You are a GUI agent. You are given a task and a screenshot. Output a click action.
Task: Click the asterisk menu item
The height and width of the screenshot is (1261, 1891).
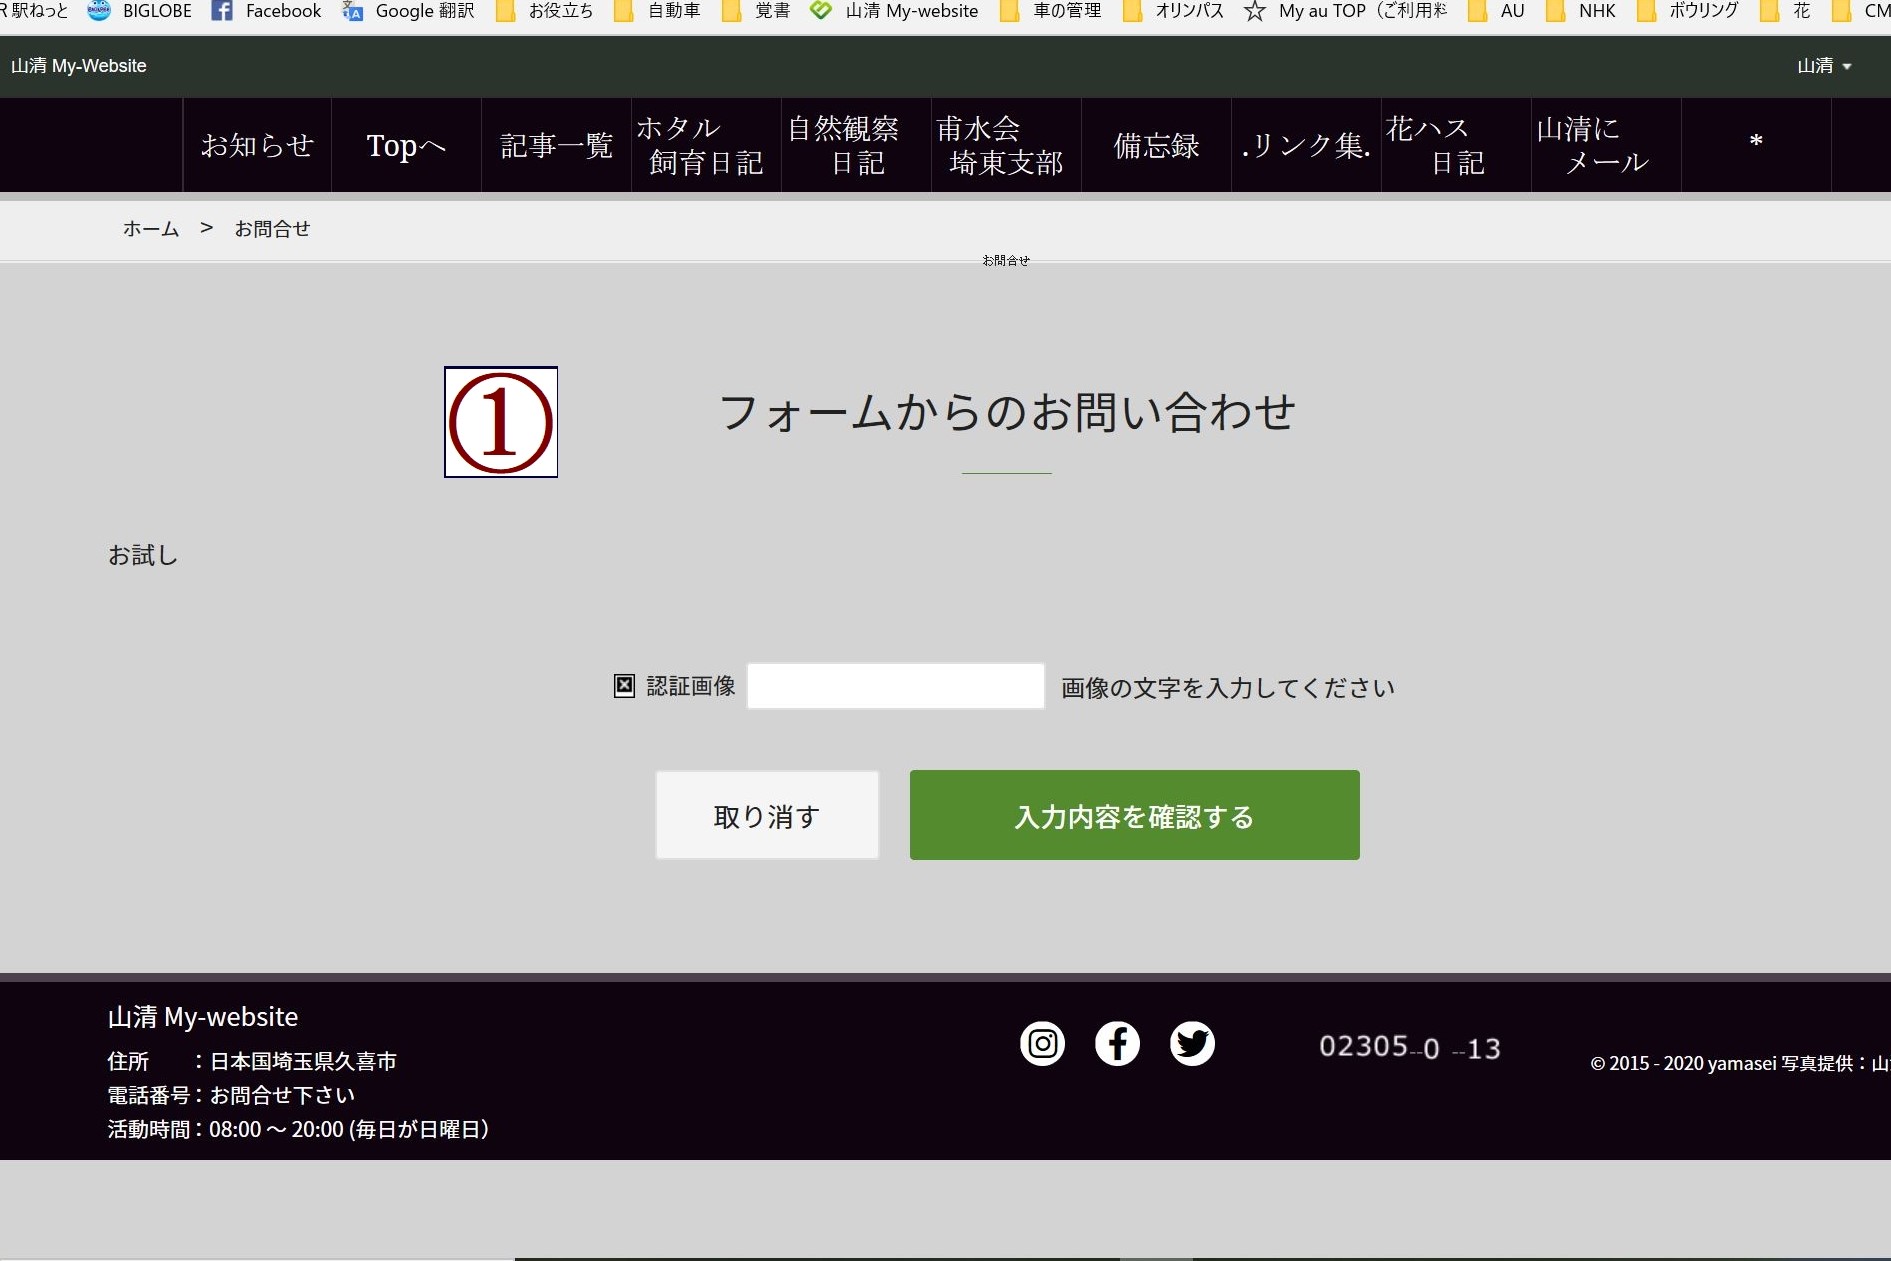(x=1756, y=145)
